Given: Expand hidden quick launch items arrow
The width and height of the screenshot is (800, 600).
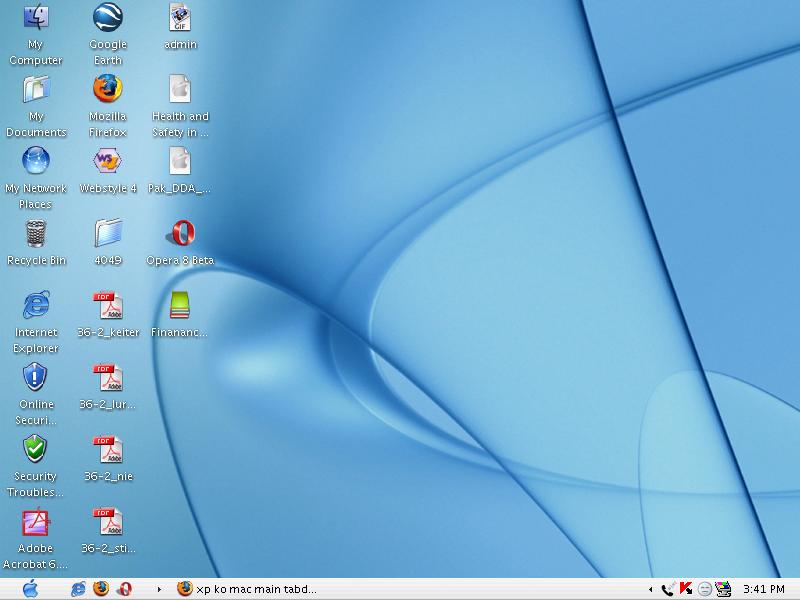Looking at the screenshot, I should (x=159, y=589).
